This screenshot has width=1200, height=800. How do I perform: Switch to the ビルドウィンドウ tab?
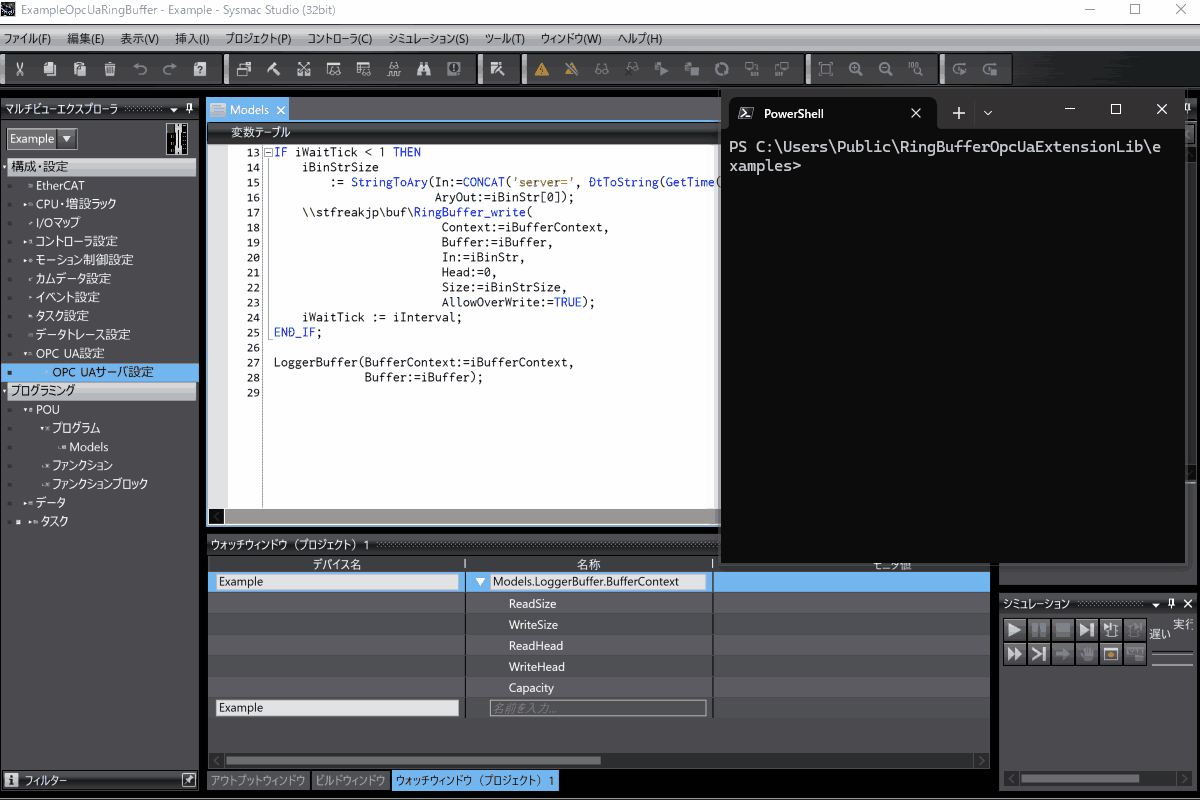click(350, 780)
